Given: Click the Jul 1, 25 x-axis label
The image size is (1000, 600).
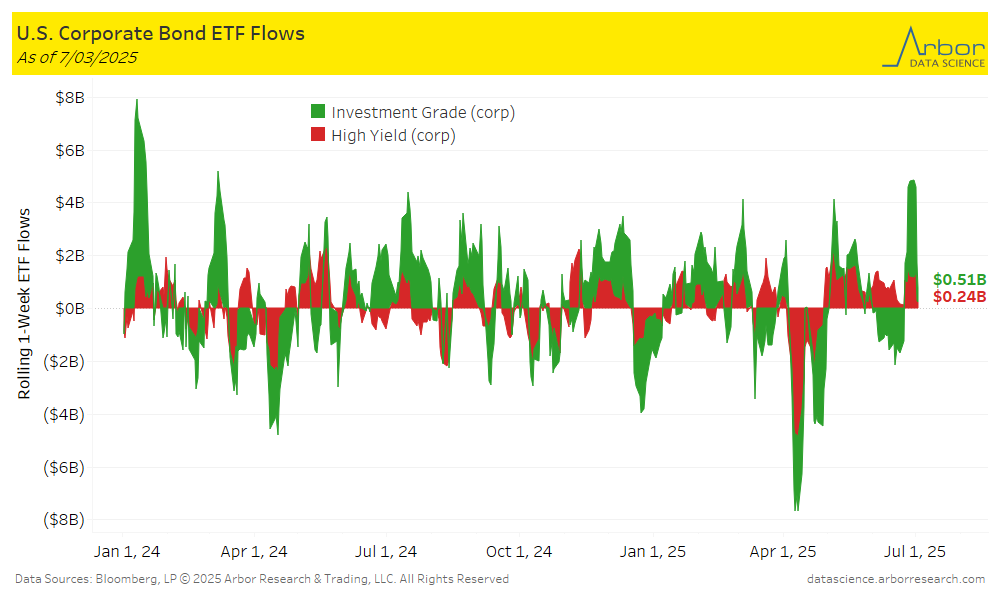Looking at the screenshot, I should pyautogui.click(x=913, y=551).
